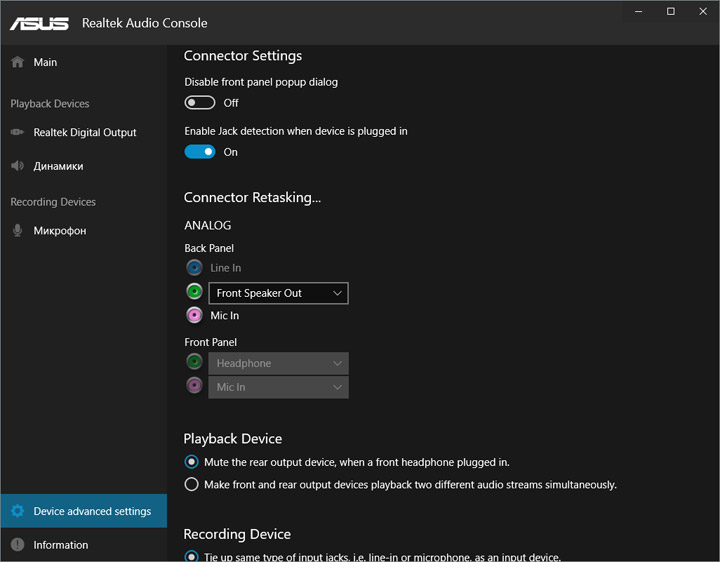Screen dimensions: 720x562
Task: Click the gear icon for Device advanced settings
Action: click(x=17, y=511)
